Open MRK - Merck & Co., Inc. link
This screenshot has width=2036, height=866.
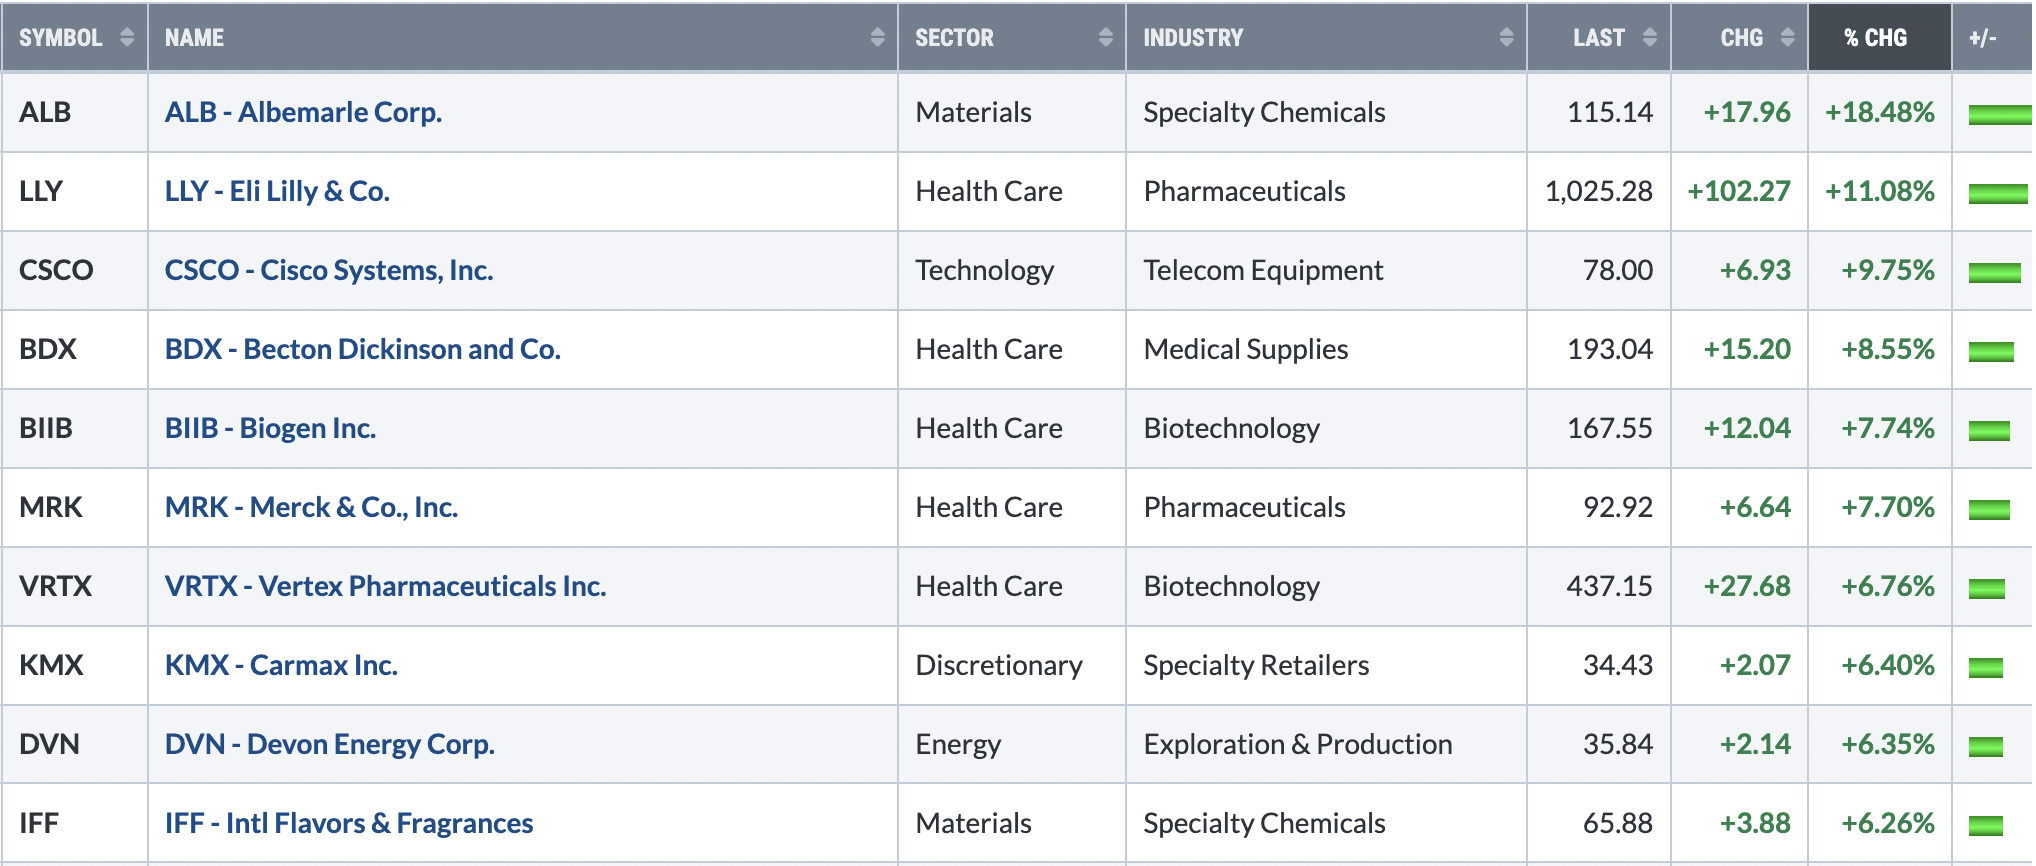(311, 507)
